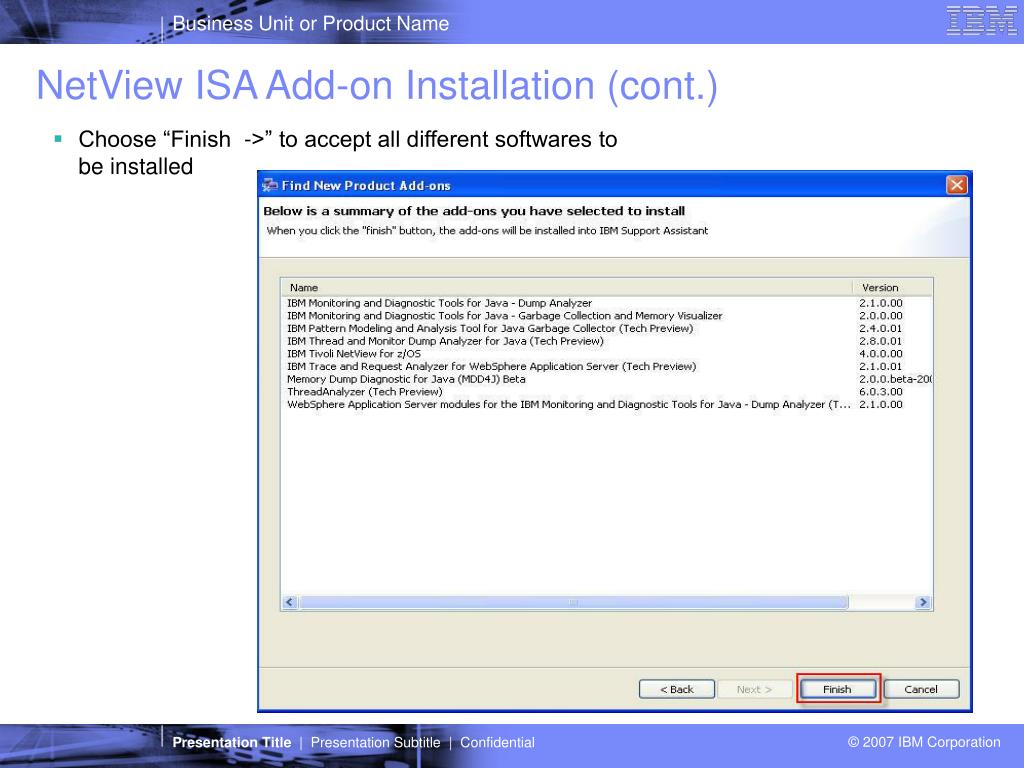Click version value 6.0.3.00
Screen dimensions: 1024x768
(880, 392)
